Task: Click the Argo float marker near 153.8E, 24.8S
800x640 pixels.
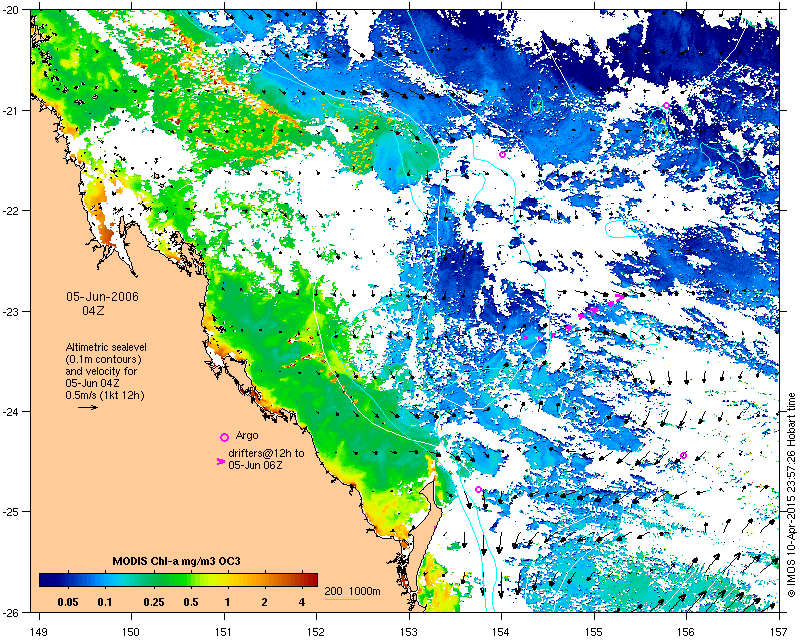Action: 479,489
